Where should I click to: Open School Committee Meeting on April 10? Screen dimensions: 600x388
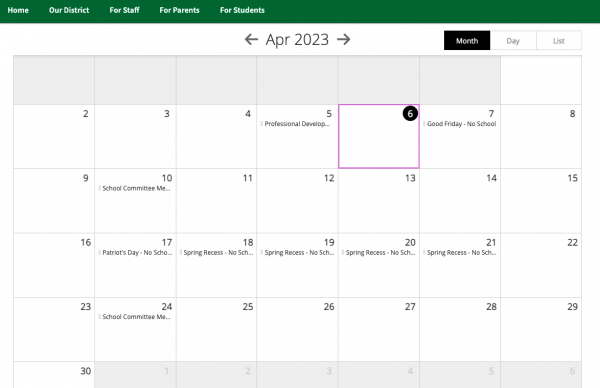[x=135, y=188]
